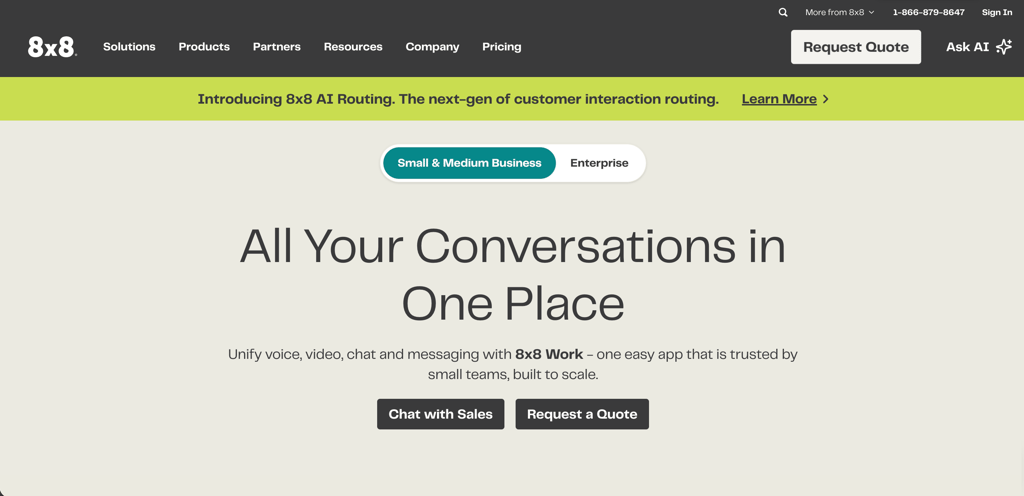Click the Chat with Sales button
Viewport: 1024px width, 496px height.
[x=440, y=414]
